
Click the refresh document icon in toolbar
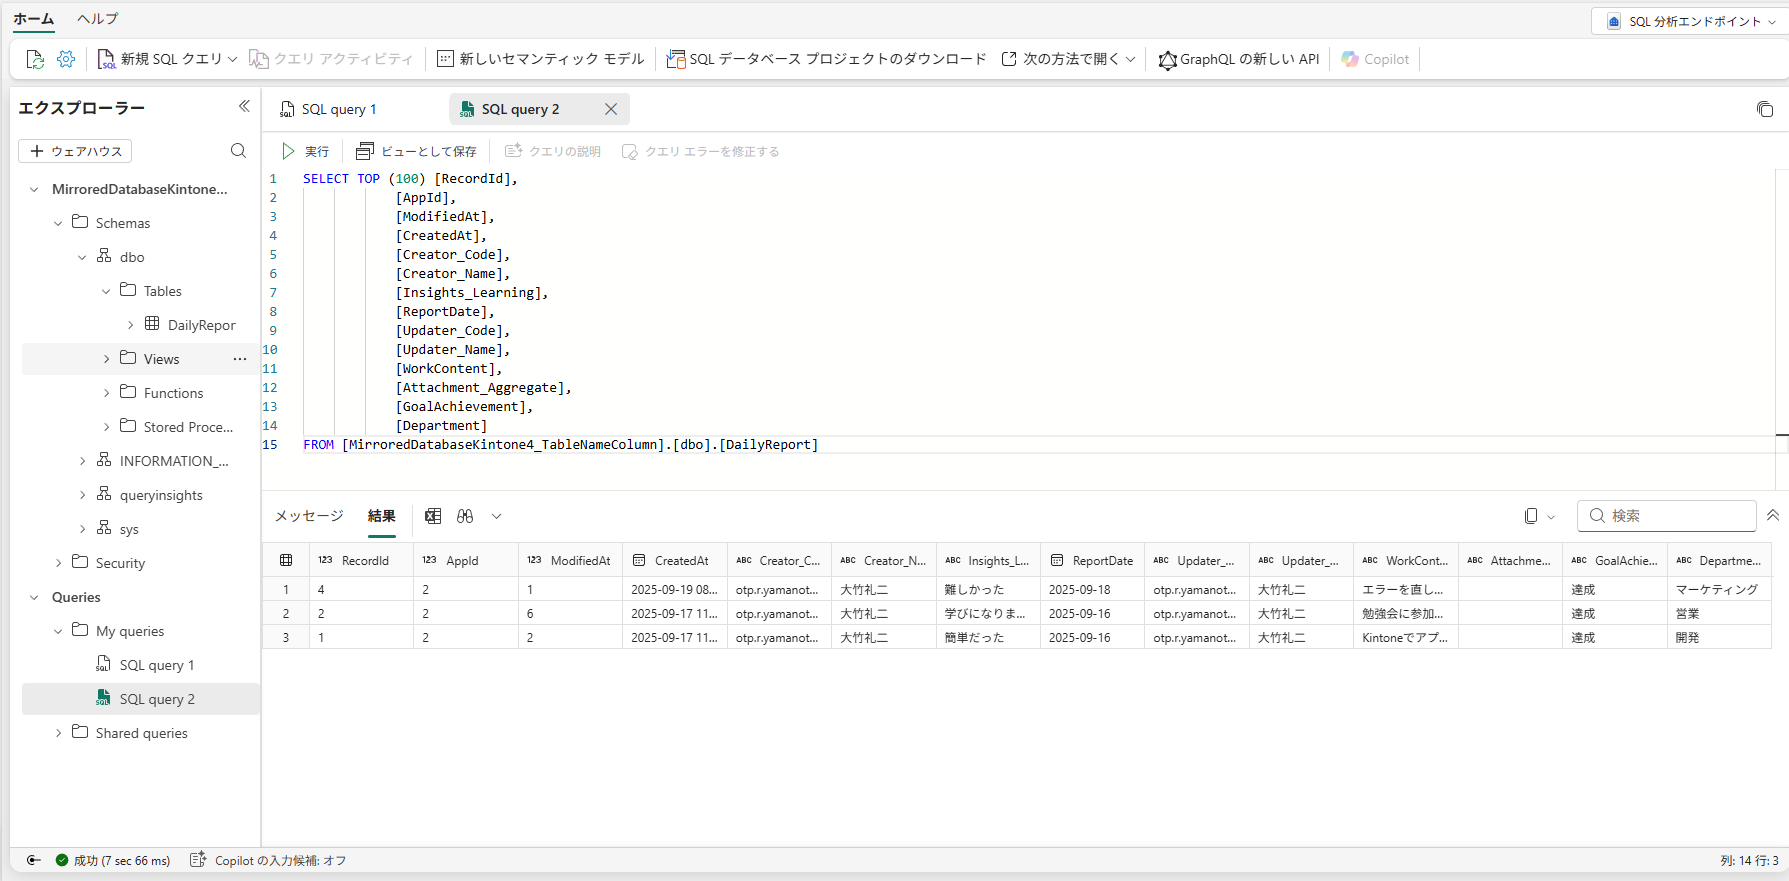(x=35, y=59)
